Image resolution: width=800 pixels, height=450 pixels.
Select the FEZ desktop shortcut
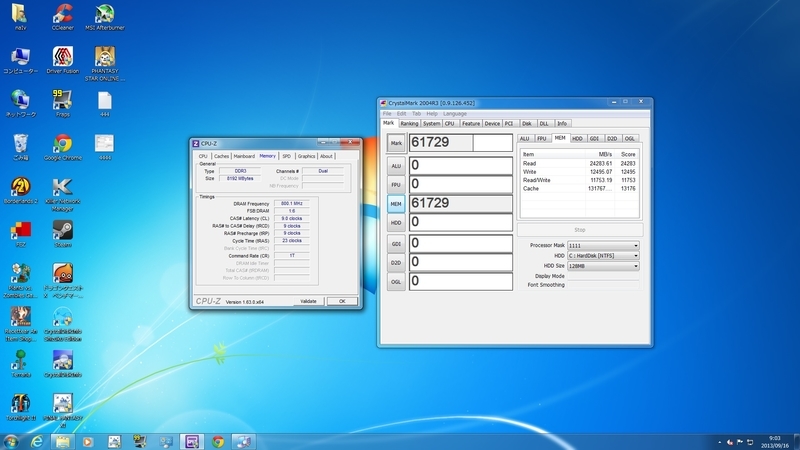click(21, 234)
